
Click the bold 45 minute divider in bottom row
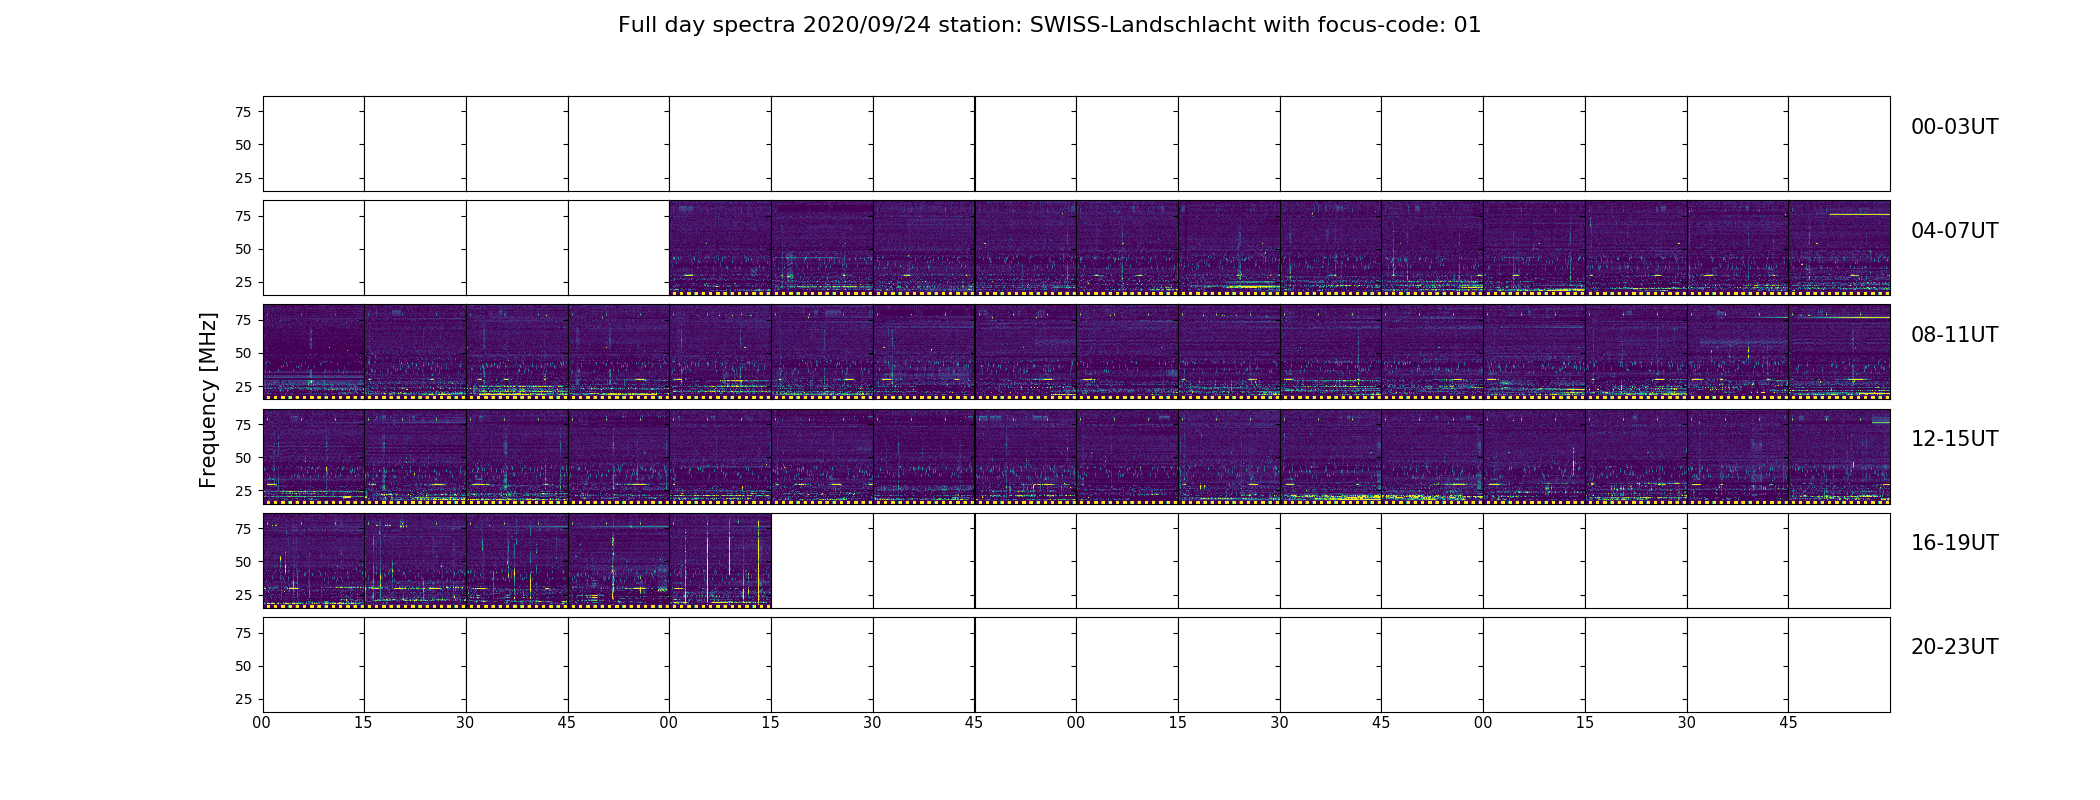pos(975,665)
